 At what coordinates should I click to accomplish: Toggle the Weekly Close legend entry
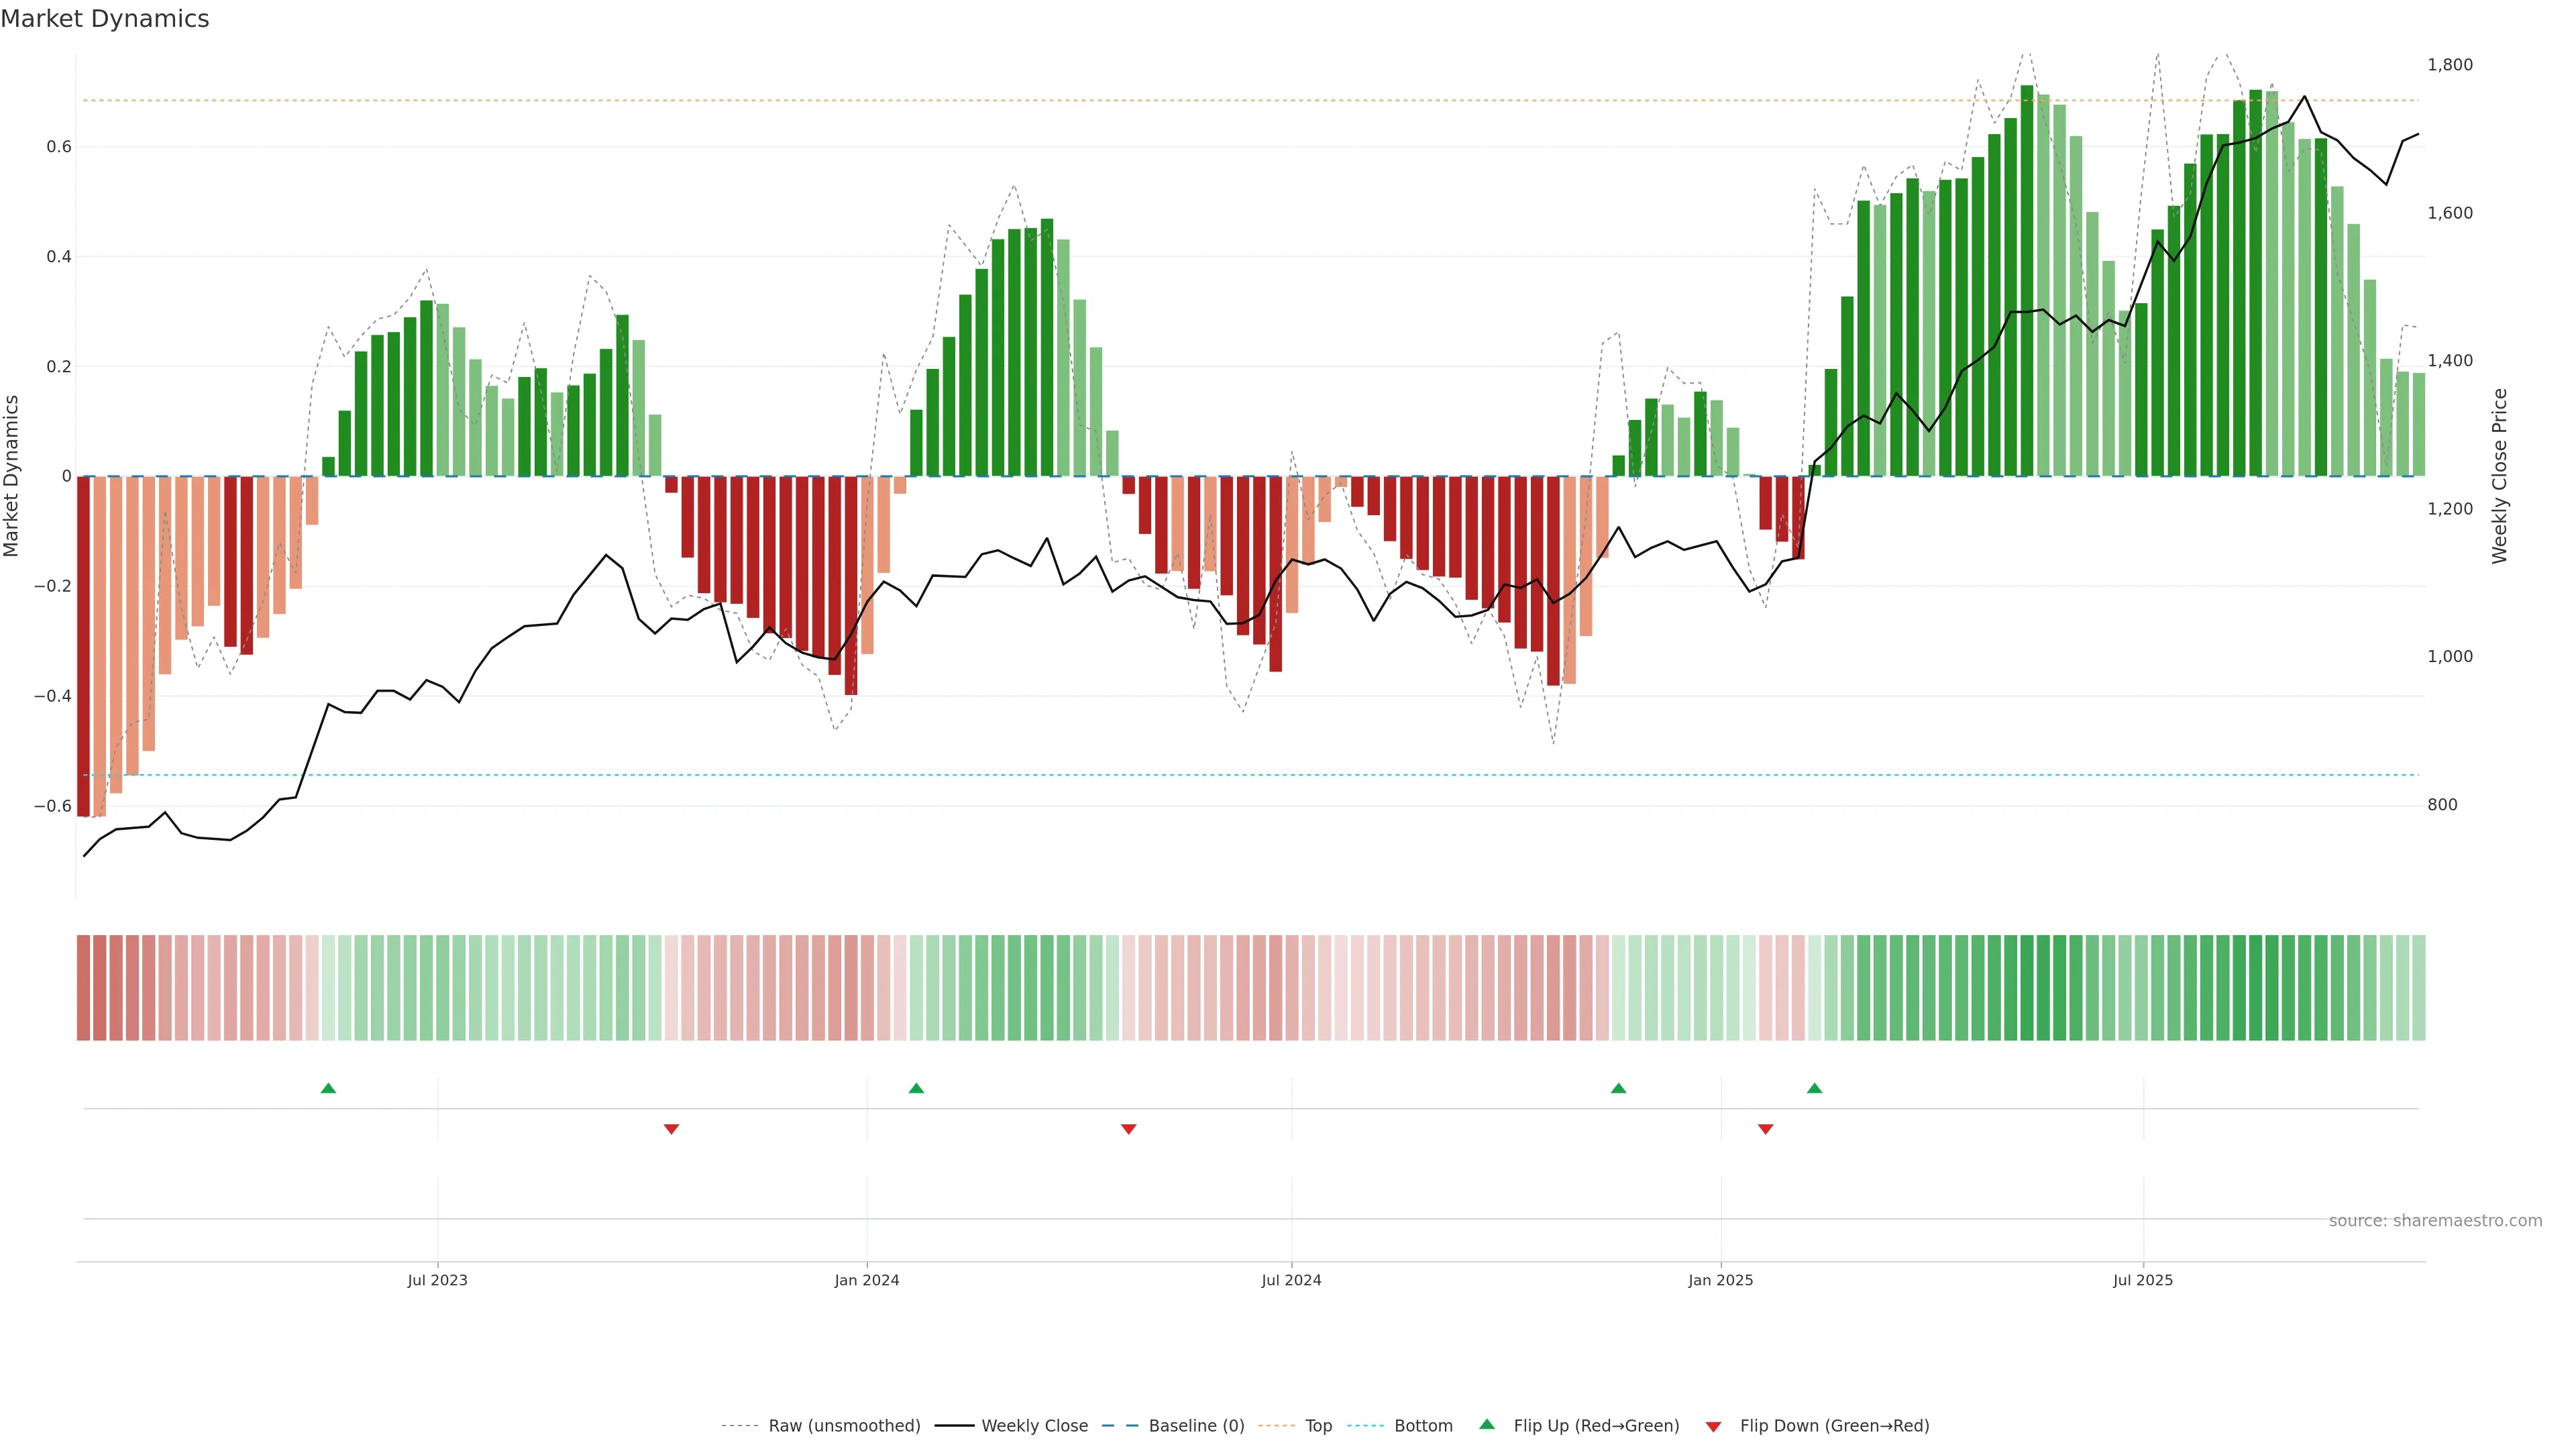1034,1426
